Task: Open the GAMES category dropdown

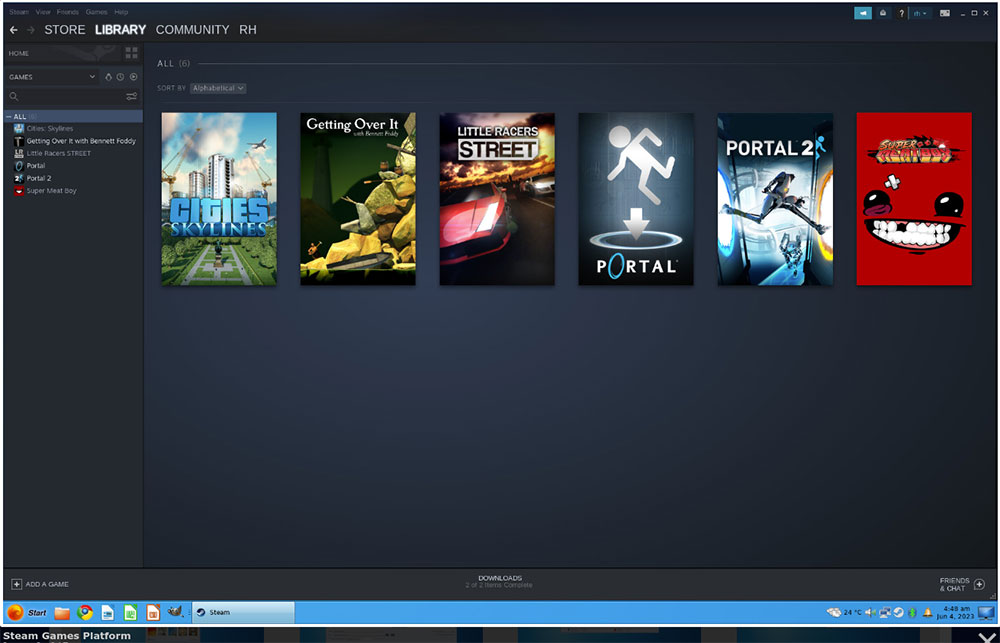Action: pyautogui.click(x=52, y=76)
